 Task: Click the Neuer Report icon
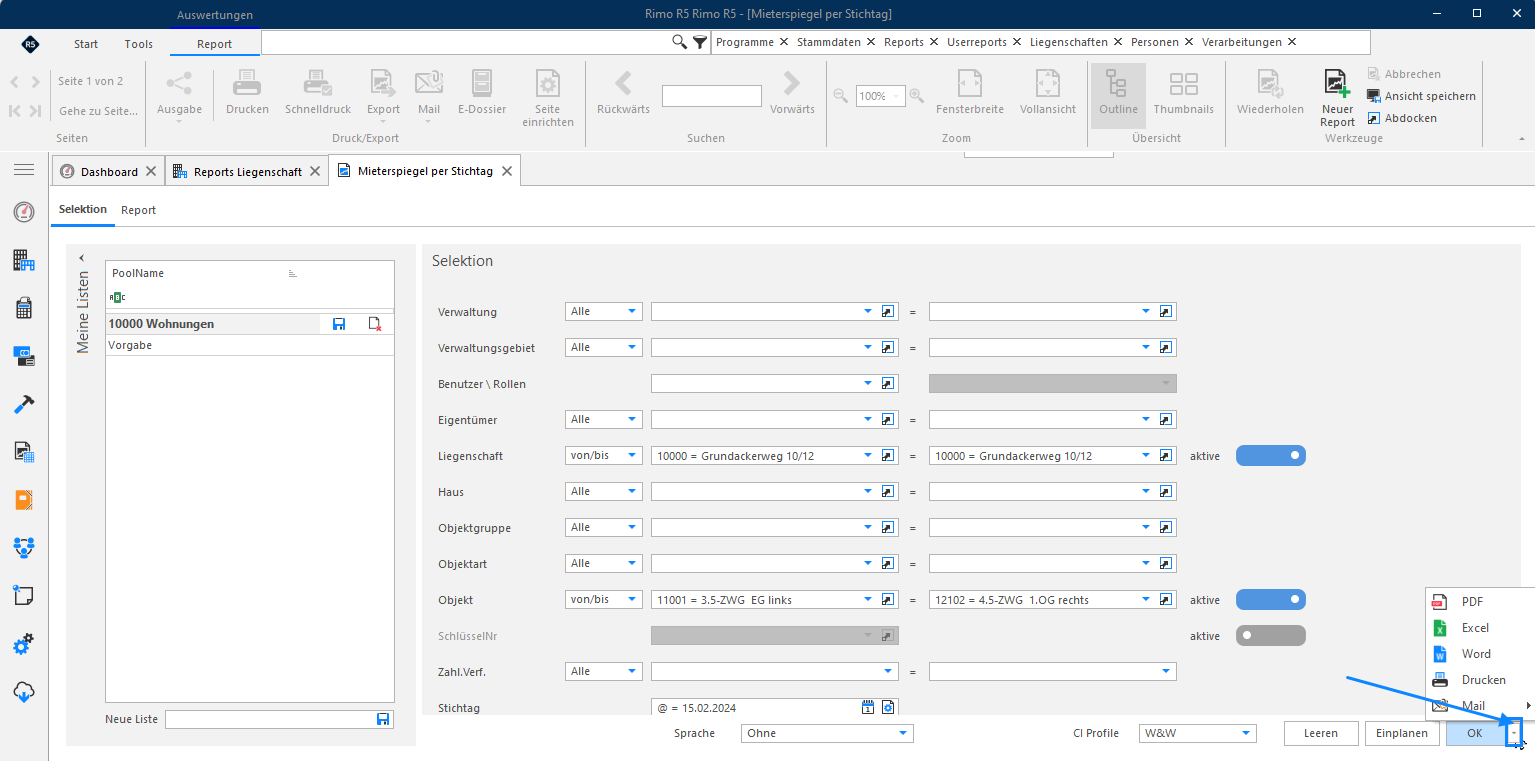click(1337, 84)
